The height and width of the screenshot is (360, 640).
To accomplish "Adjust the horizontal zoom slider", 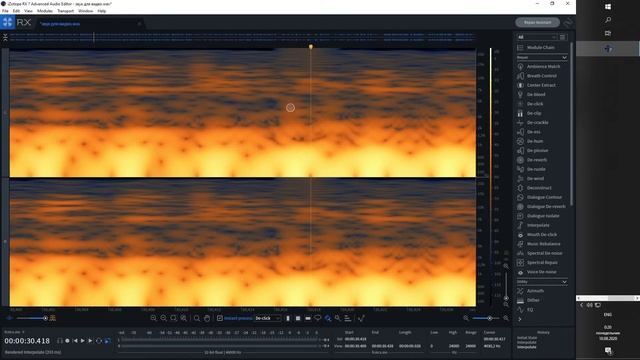I will (486, 318).
